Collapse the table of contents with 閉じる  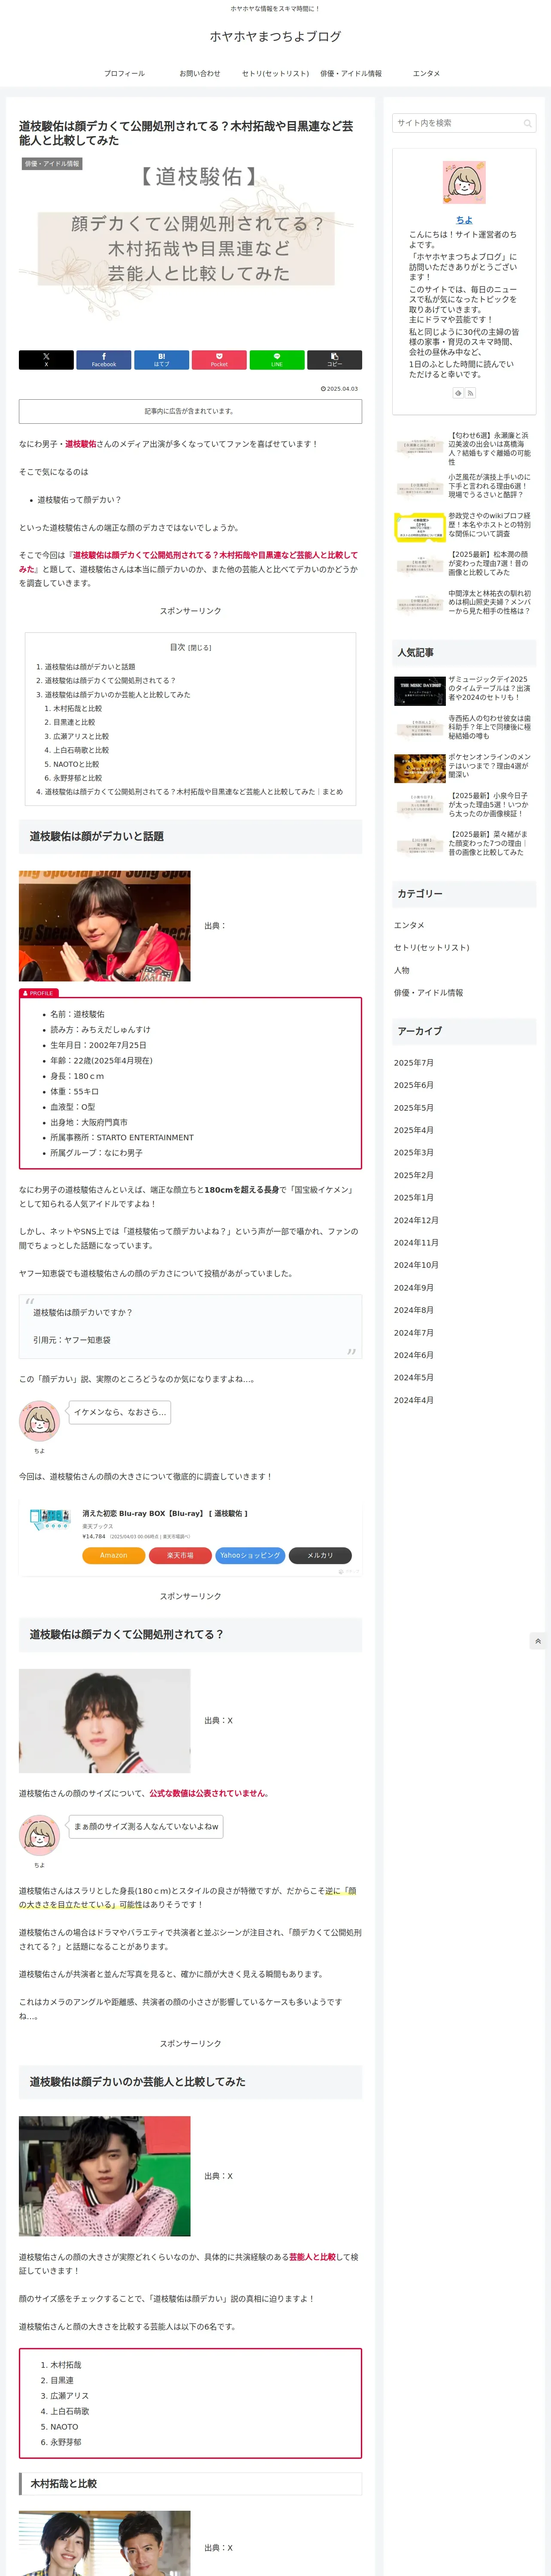click(x=200, y=648)
